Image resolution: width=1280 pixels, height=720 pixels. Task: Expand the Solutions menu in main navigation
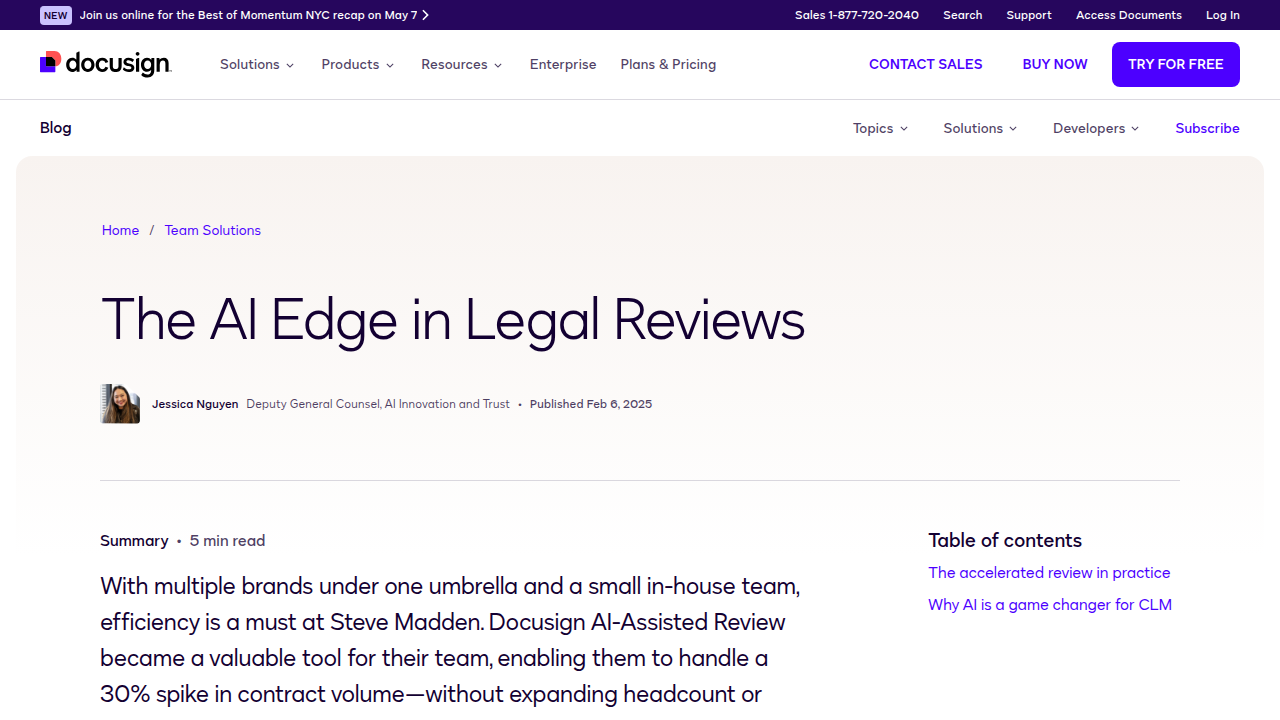257,64
